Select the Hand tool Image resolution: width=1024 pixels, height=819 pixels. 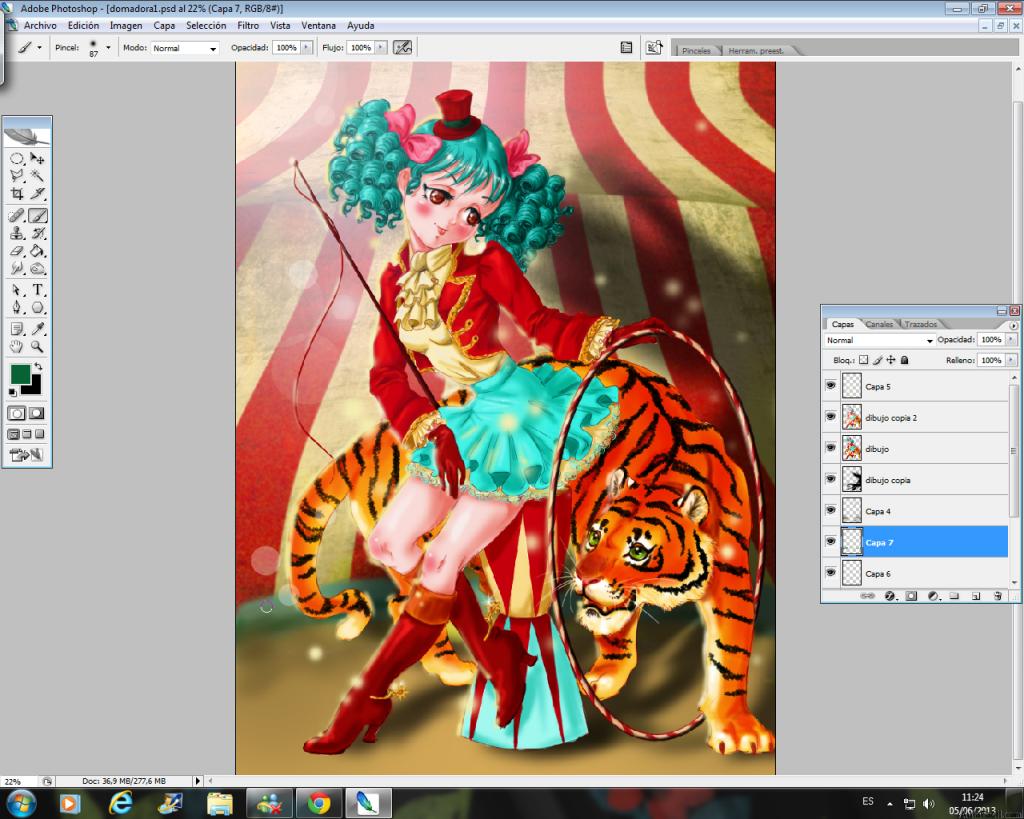[x=17, y=347]
